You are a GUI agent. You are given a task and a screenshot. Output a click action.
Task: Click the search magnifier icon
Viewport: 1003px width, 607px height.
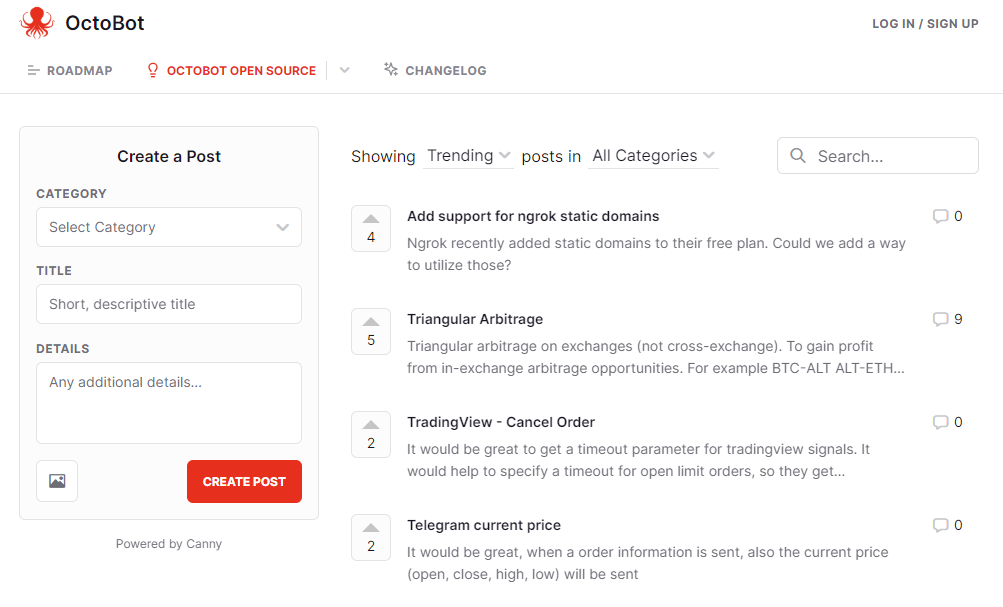click(x=798, y=155)
